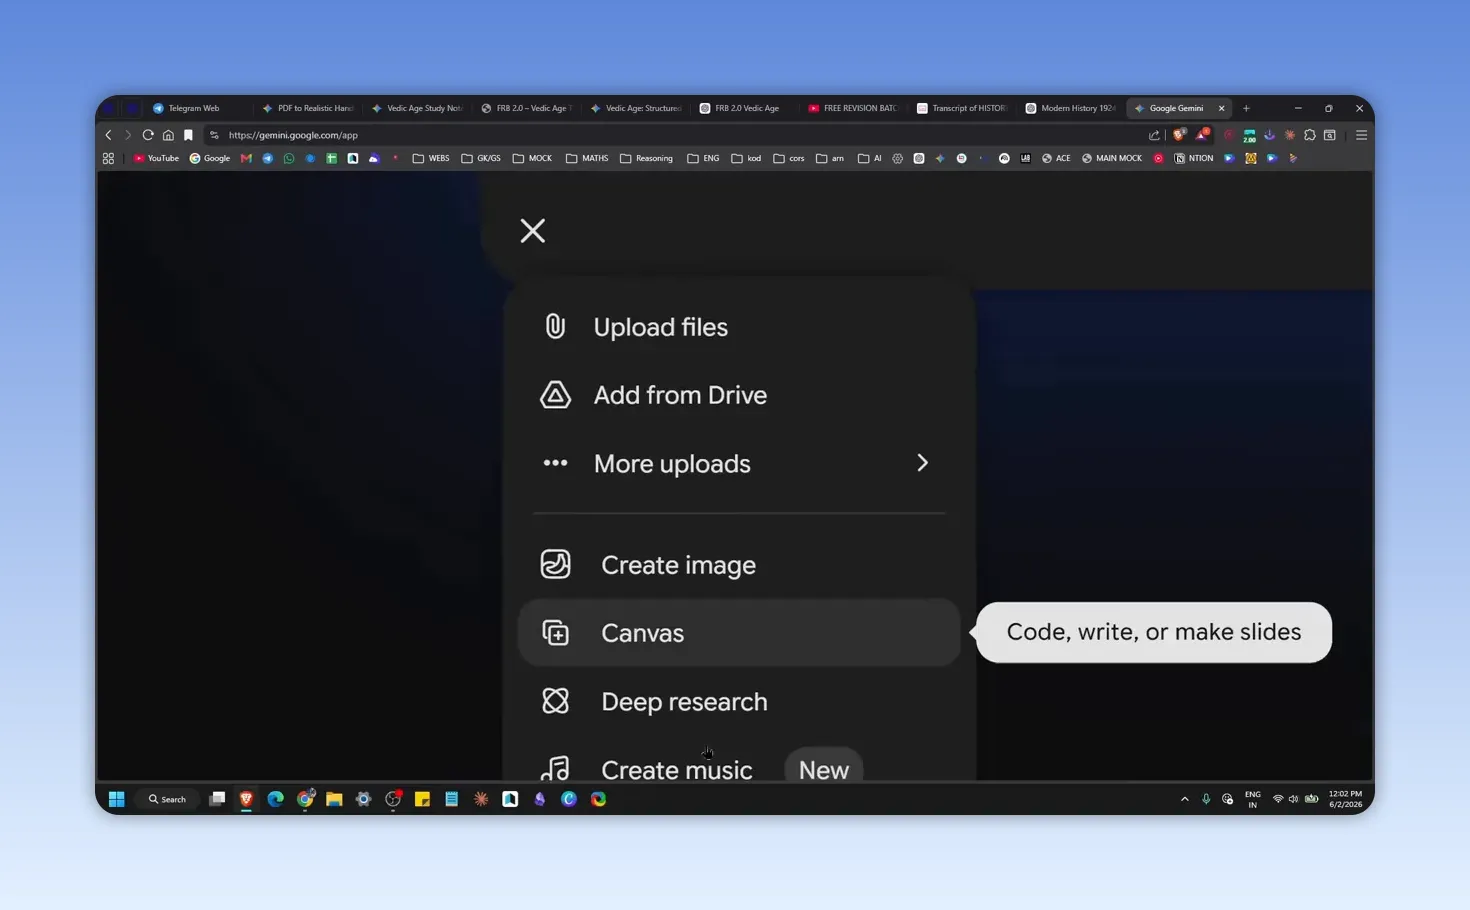This screenshot has height=910, width=1470.
Task: Click the WhatsApp bookmark icon
Action: pyautogui.click(x=289, y=158)
